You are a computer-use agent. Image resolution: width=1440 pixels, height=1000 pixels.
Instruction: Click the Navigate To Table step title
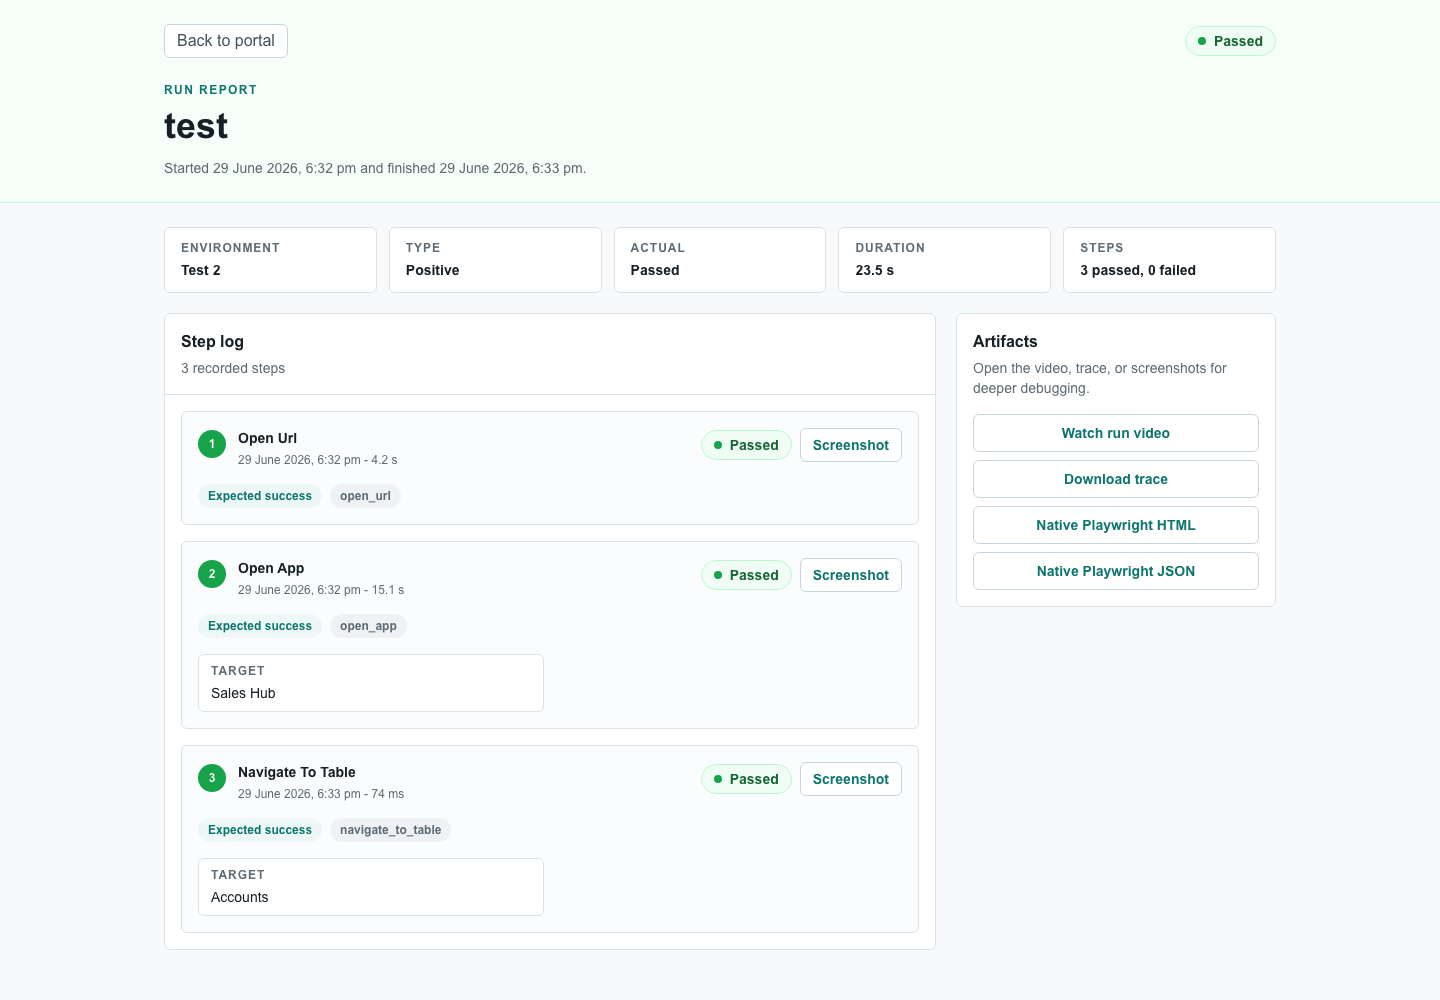click(297, 772)
